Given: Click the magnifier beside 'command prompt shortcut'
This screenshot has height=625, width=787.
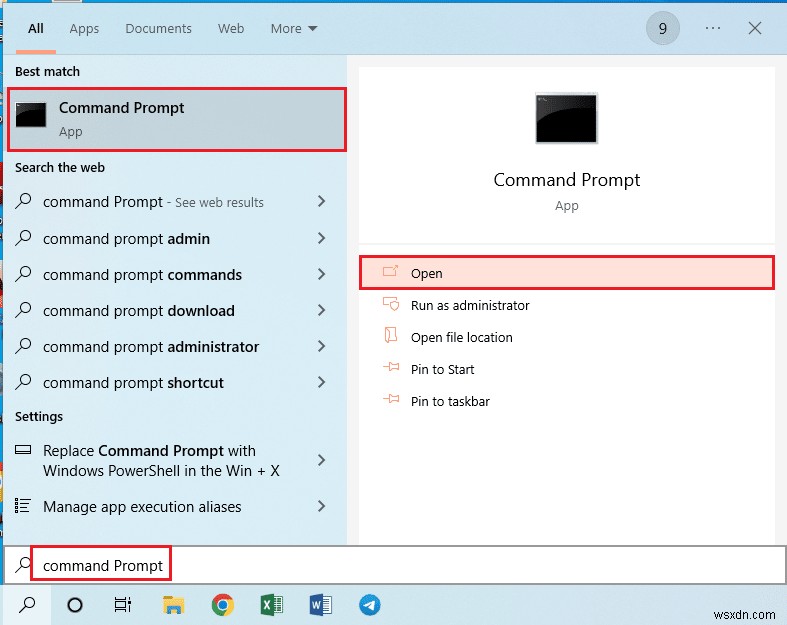Looking at the screenshot, I should pyautogui.click(x=23, y=383).
